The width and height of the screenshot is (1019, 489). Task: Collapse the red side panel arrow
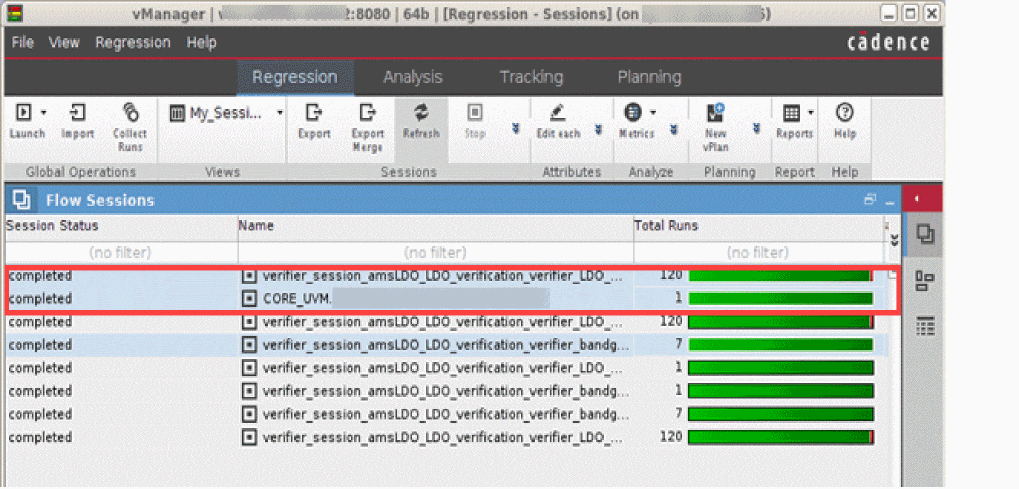click(918, 199)
